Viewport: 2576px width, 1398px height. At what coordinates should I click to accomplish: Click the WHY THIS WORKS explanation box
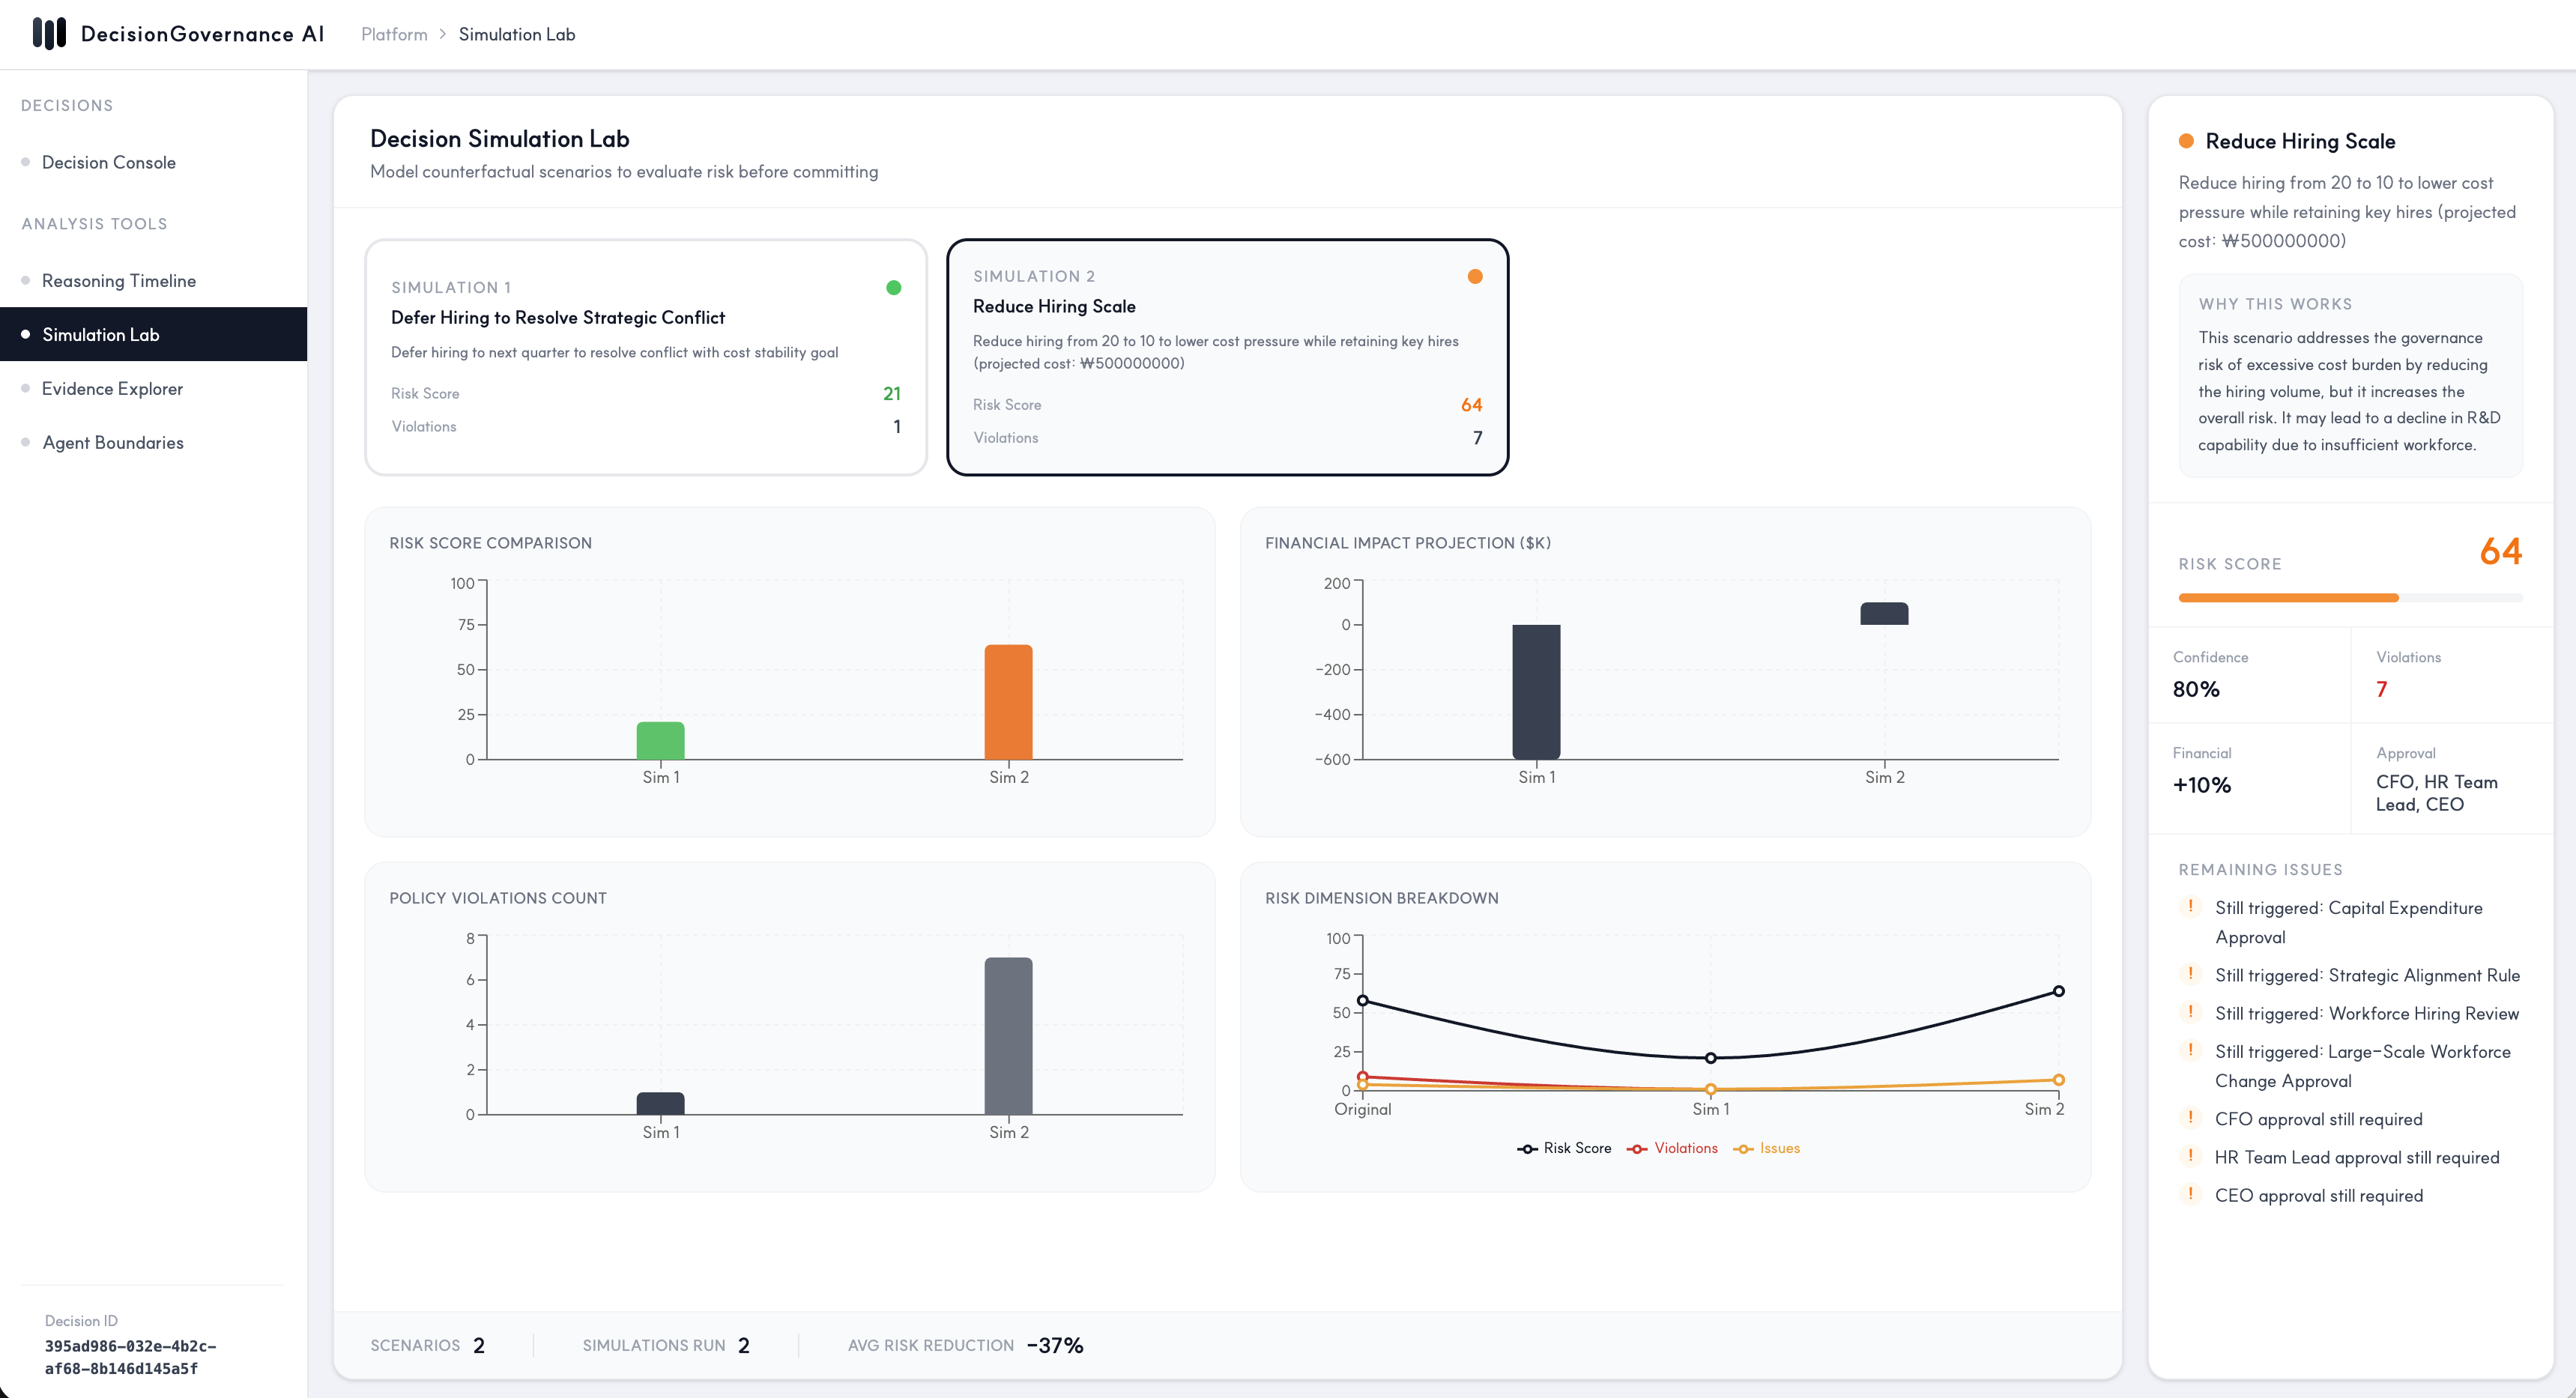click(2350, 376)
